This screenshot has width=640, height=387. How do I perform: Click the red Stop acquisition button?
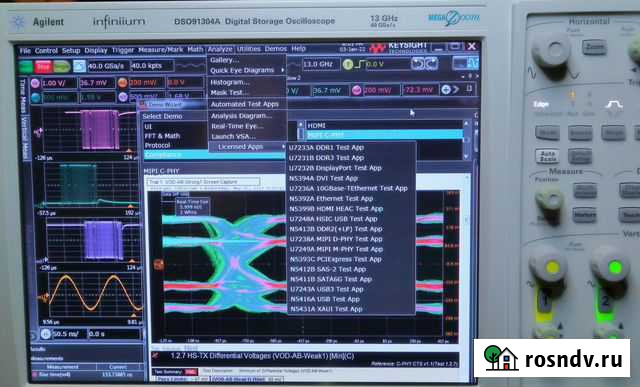[x=43, y=67]
